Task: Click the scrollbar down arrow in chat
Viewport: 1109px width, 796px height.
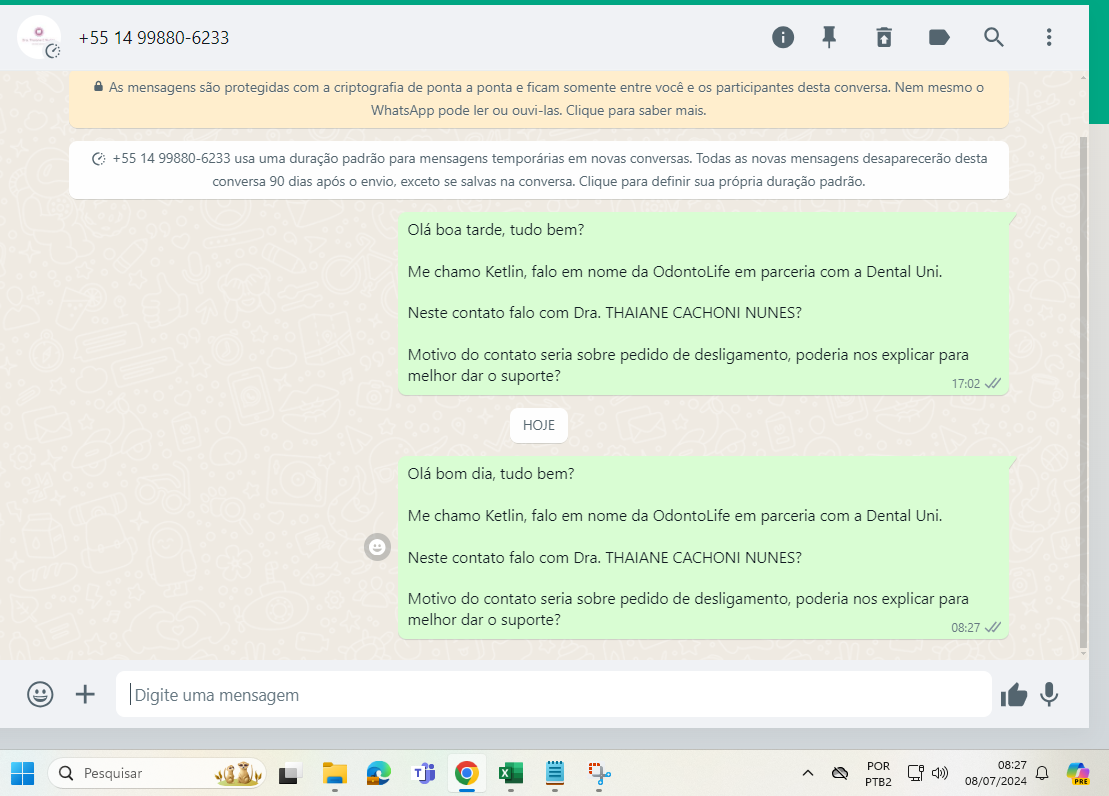Action: pos(1084,654)
